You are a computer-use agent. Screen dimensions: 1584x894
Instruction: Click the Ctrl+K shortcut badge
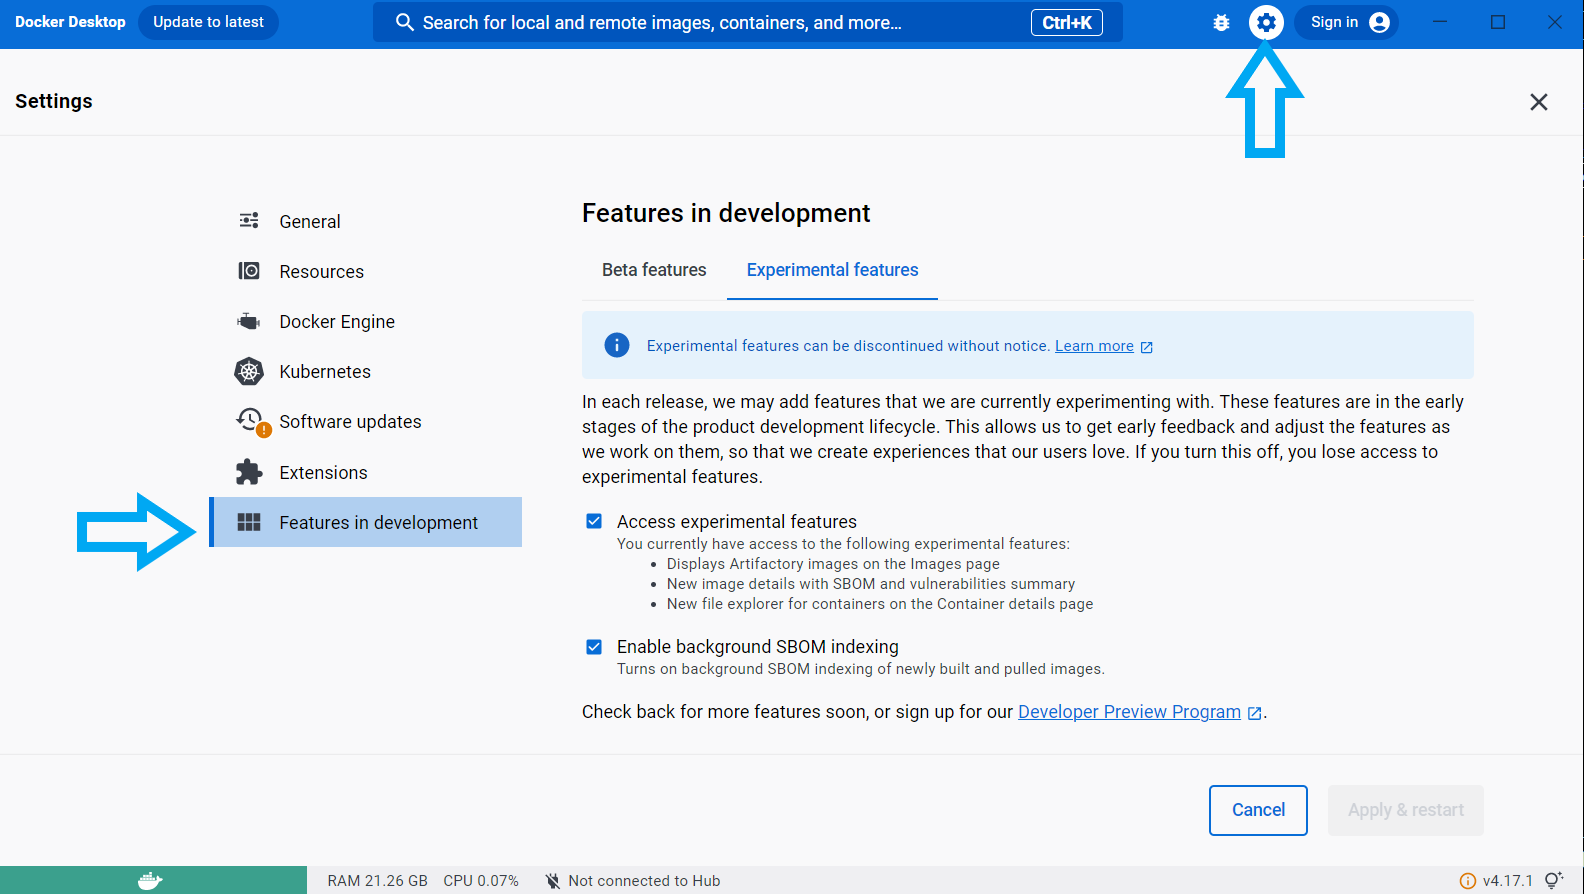pyautogui.click(x=1067, y=22)
